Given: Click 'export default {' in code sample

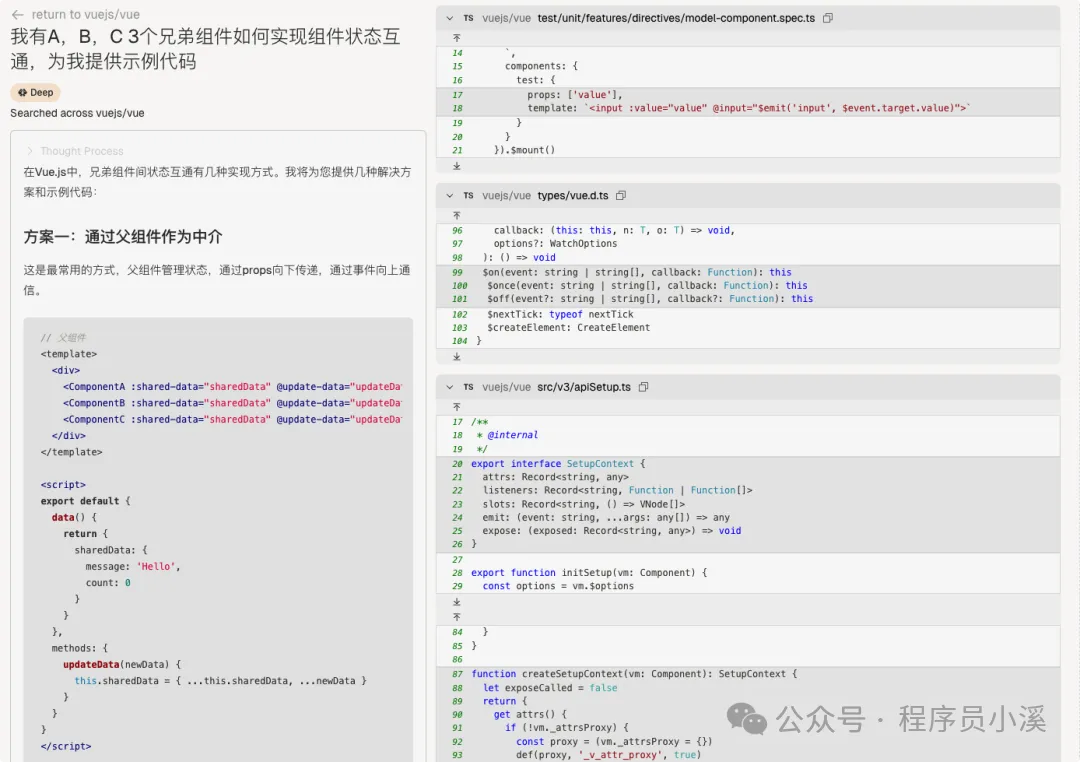Looking at the screenshot, I should (x=85, y=501).
